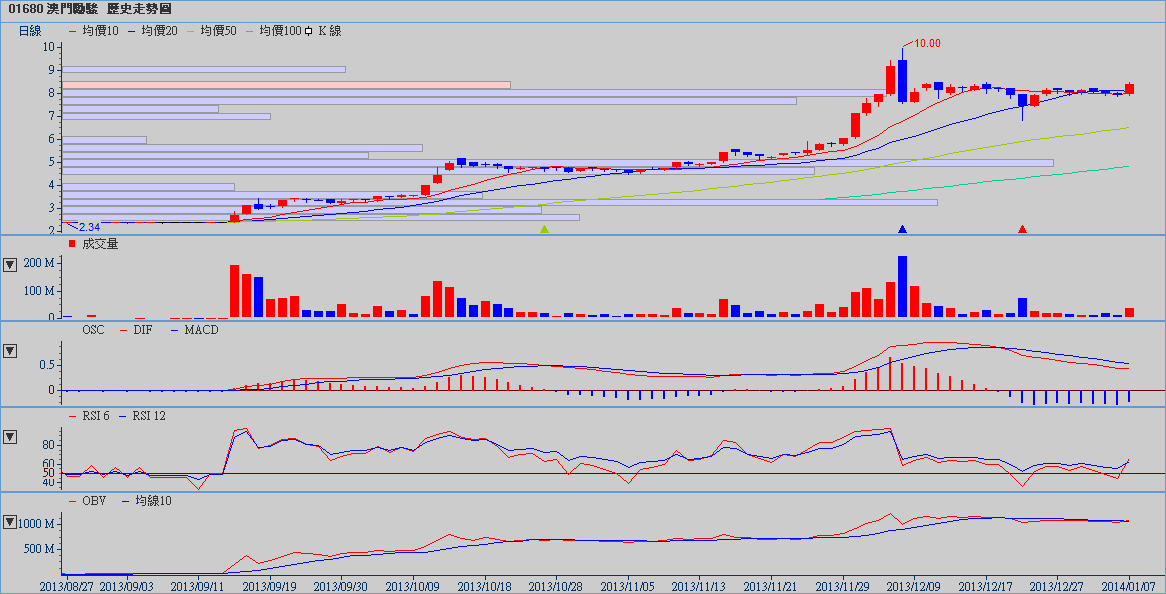The width and height of the screenshot is (1166, 594).
Task: Toggle the 均價20 moving average legend
Action: tap(153, 31)
